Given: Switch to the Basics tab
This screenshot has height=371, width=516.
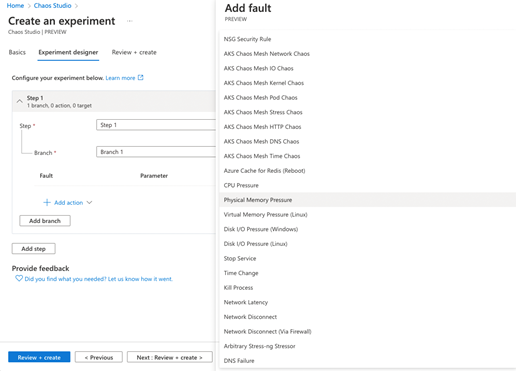Looking at the screenshot, I should (x=17, y=52).
